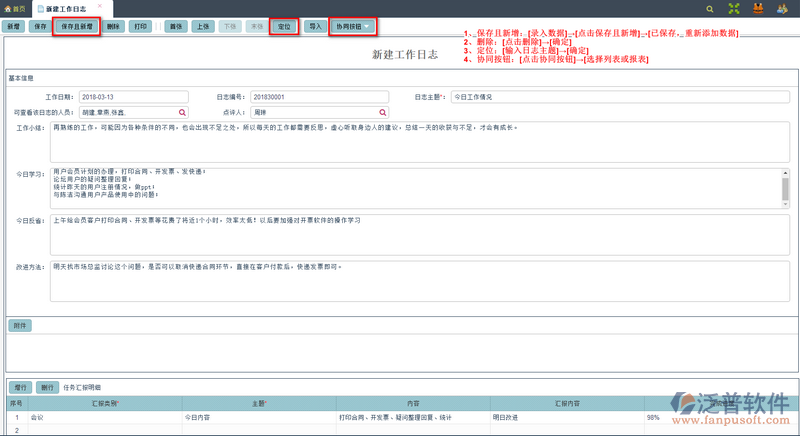
Task: Click the 基本信息 section header
Action: point(21,78)
